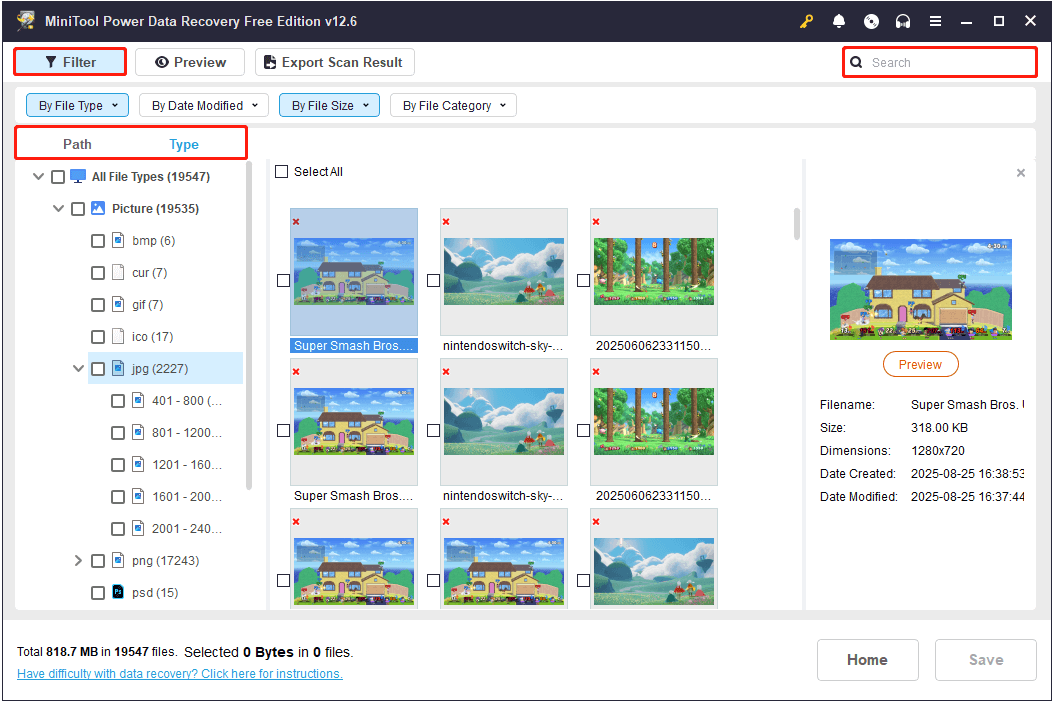Open customer support via the headset icon
1054x703 pixels.
pos(902,20)
